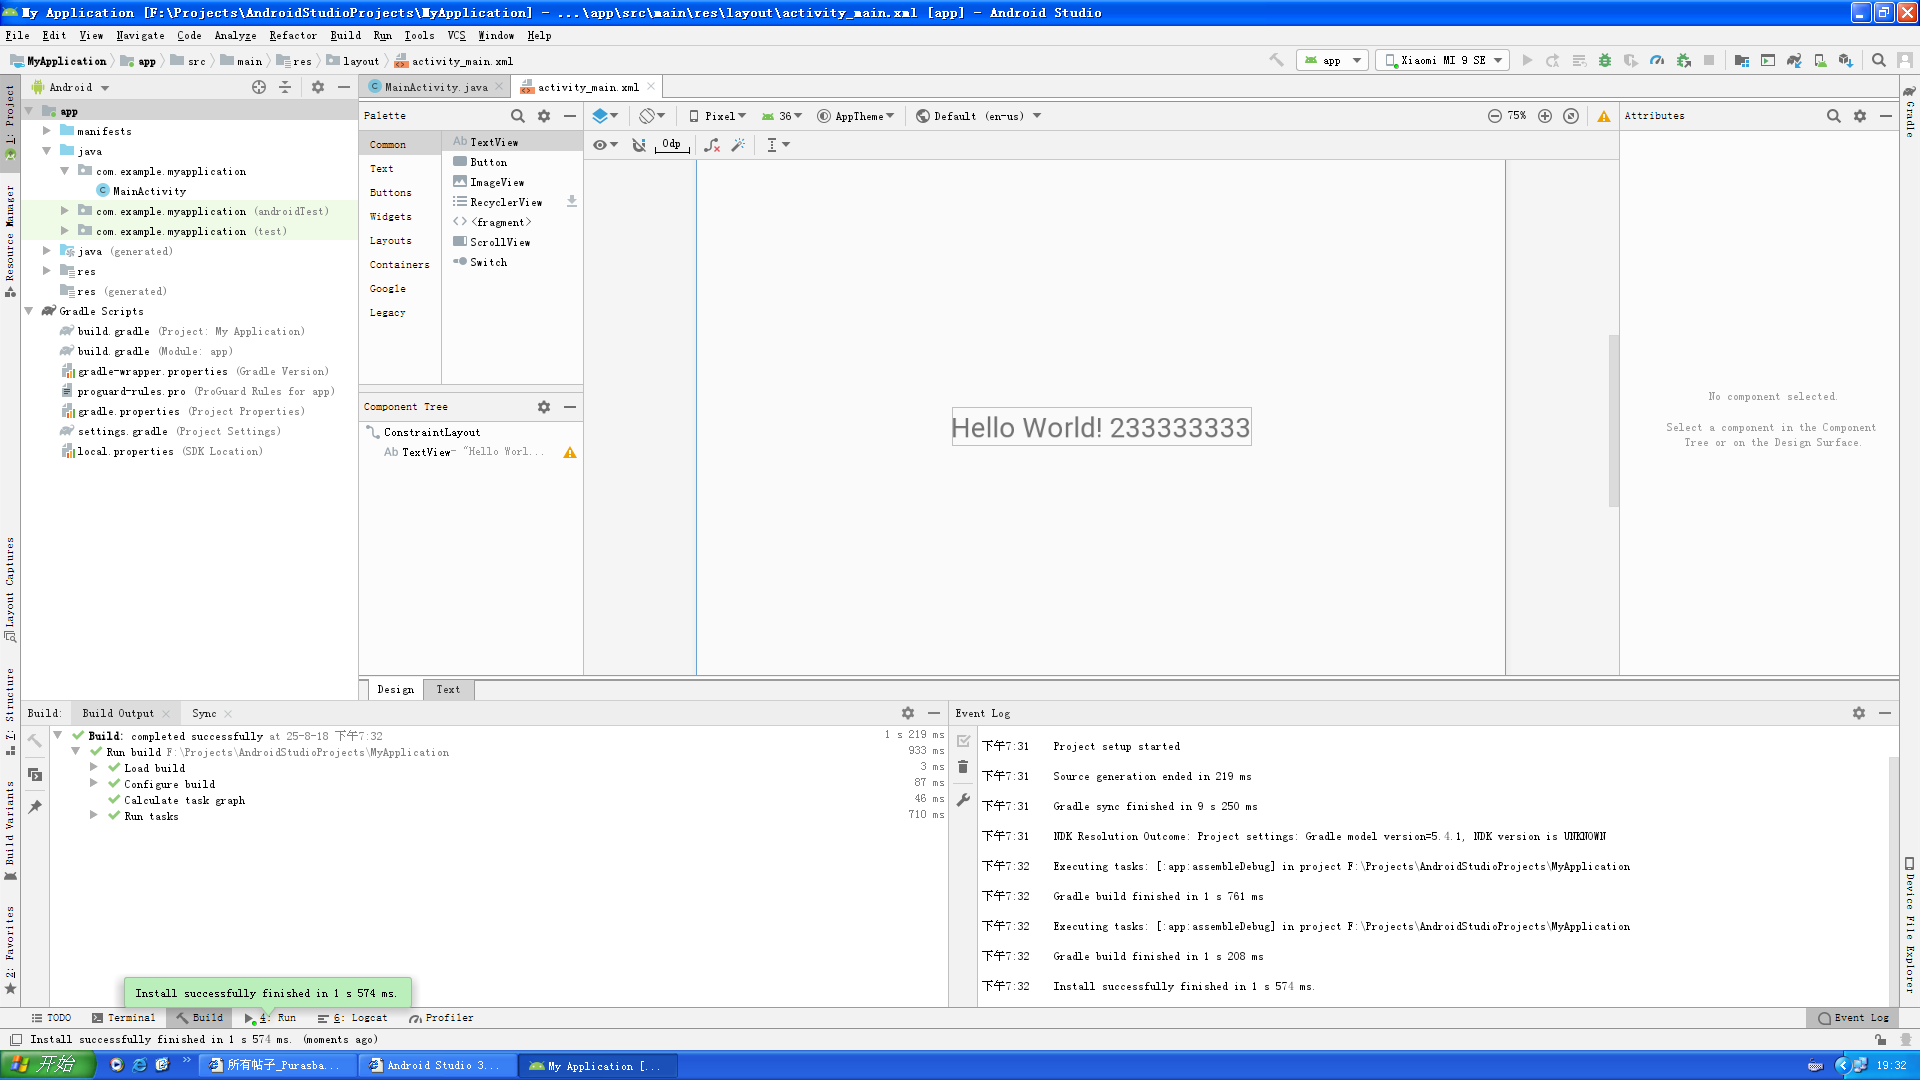Search attributes in Attributes panel

click(1834, 116)
